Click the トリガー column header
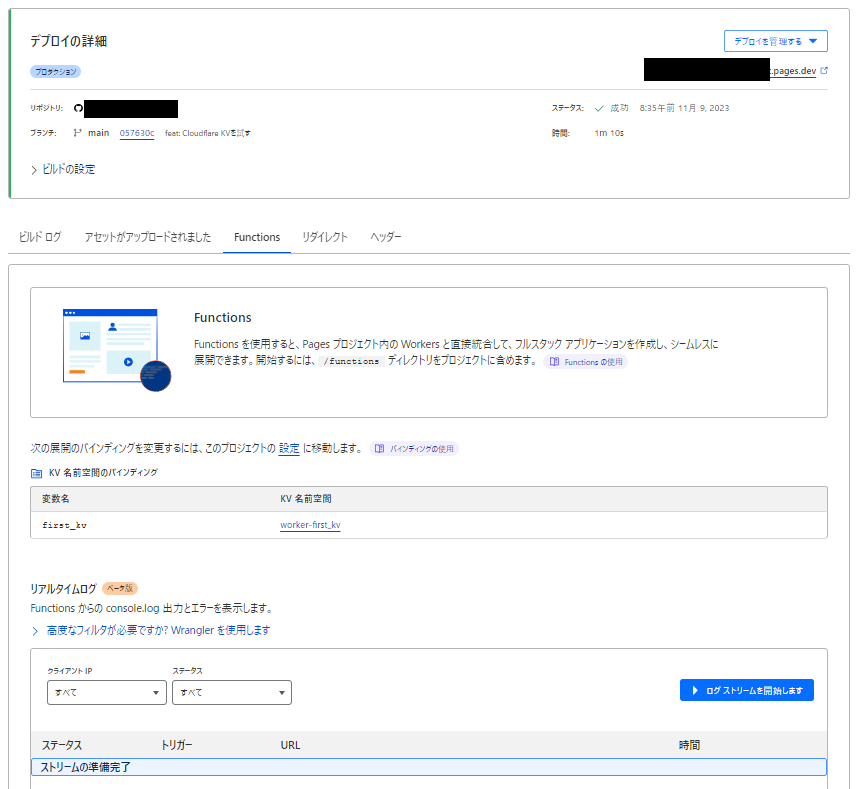This screenshot has width=862, height=789. (176, 745)
